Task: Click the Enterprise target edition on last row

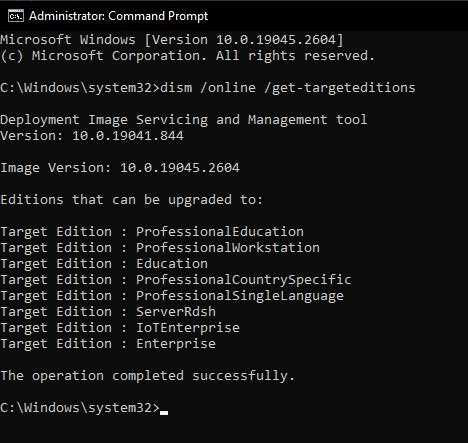Action: 176,344
